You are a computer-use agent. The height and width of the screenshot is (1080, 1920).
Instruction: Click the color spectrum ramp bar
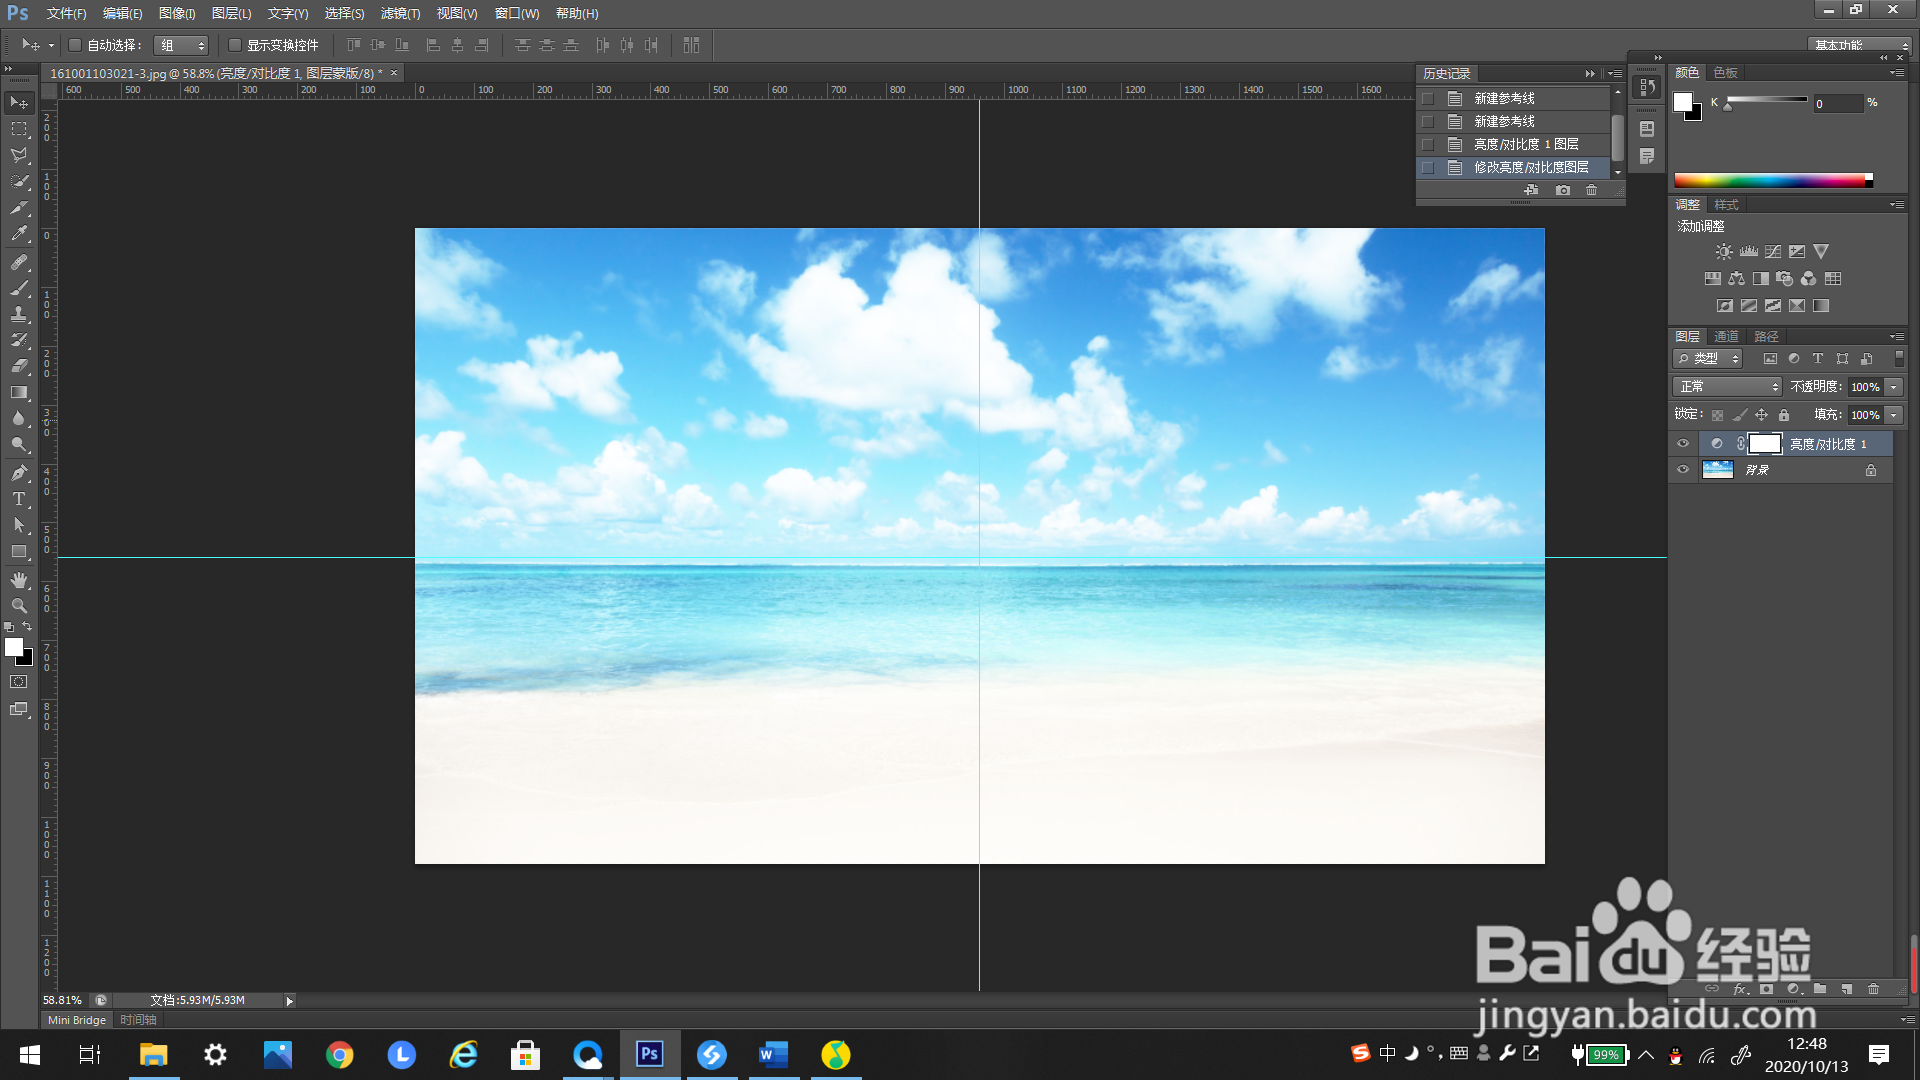1770,180
